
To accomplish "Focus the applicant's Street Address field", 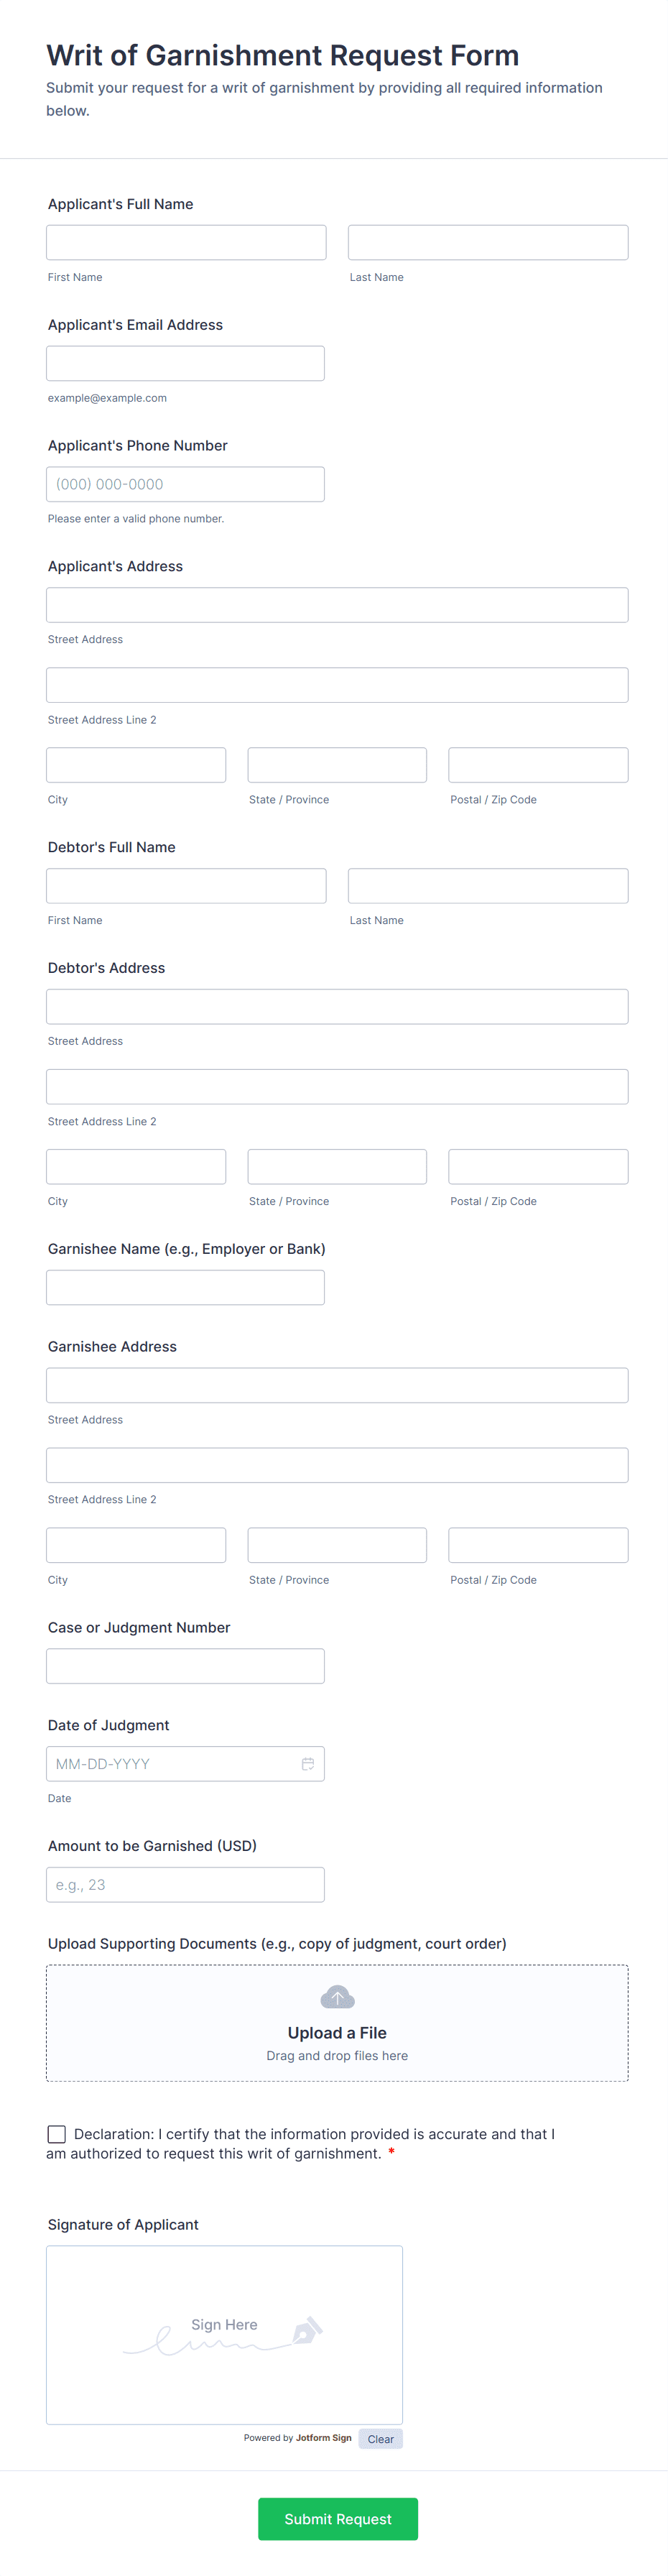I will 337,605.
